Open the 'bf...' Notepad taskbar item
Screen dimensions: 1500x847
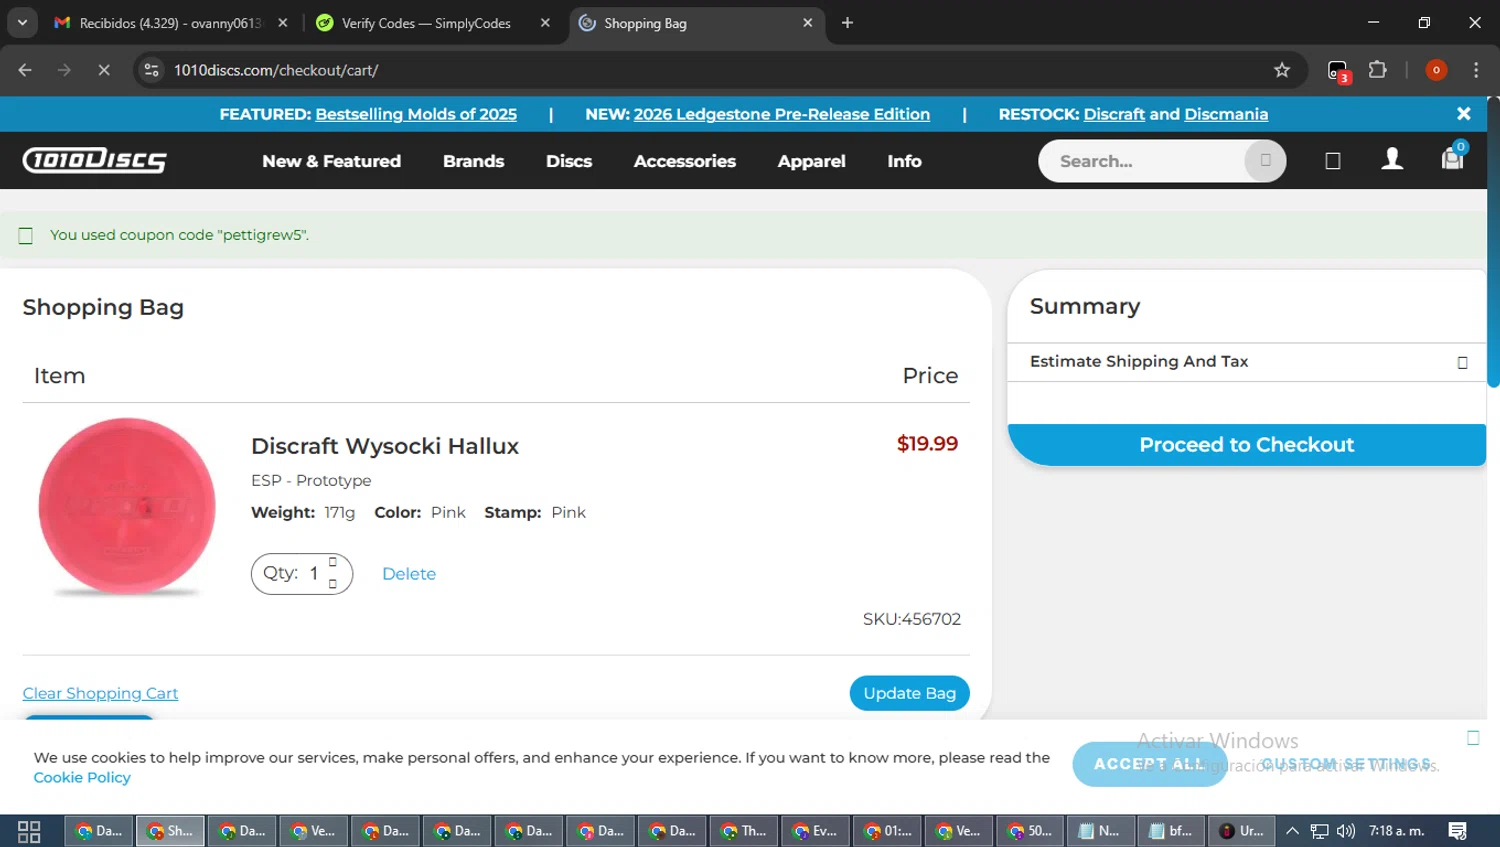click(1170, 831)
